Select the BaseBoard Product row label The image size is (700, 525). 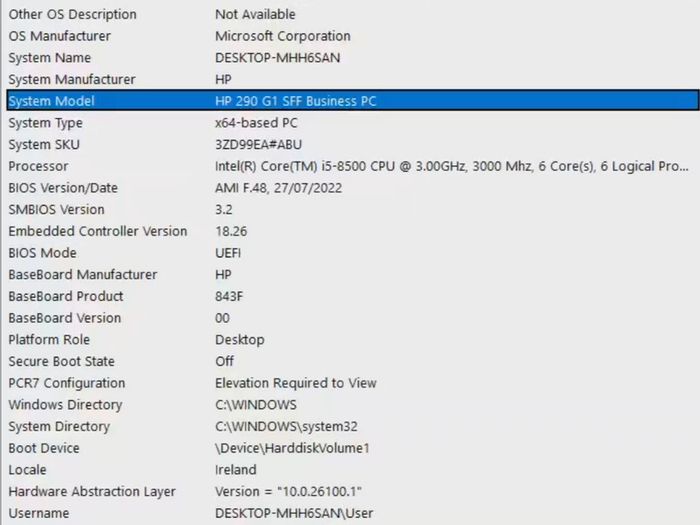66,296
